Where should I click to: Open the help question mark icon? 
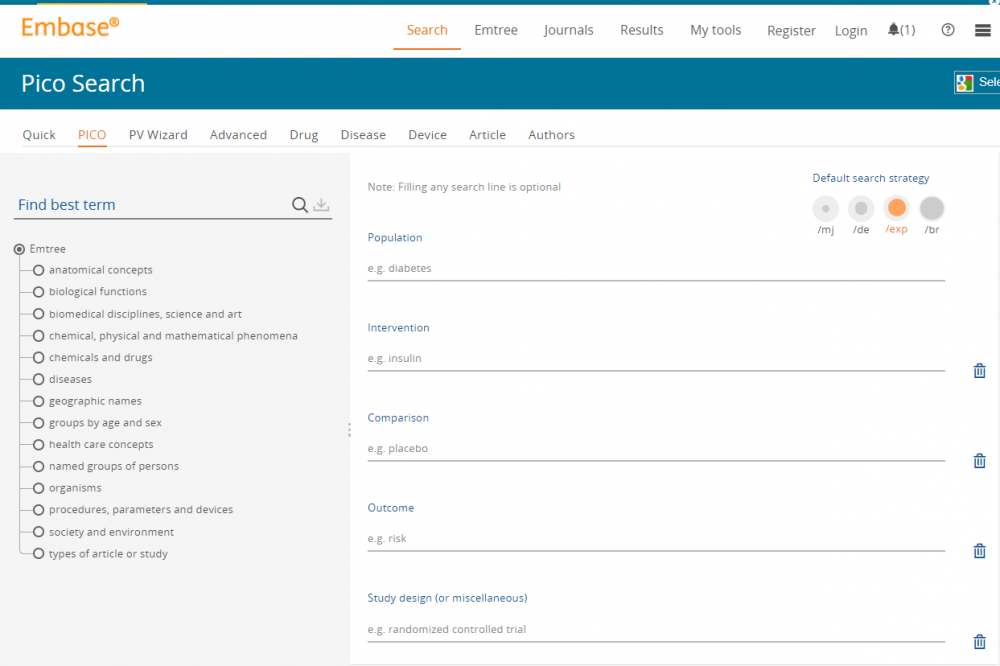948,29
